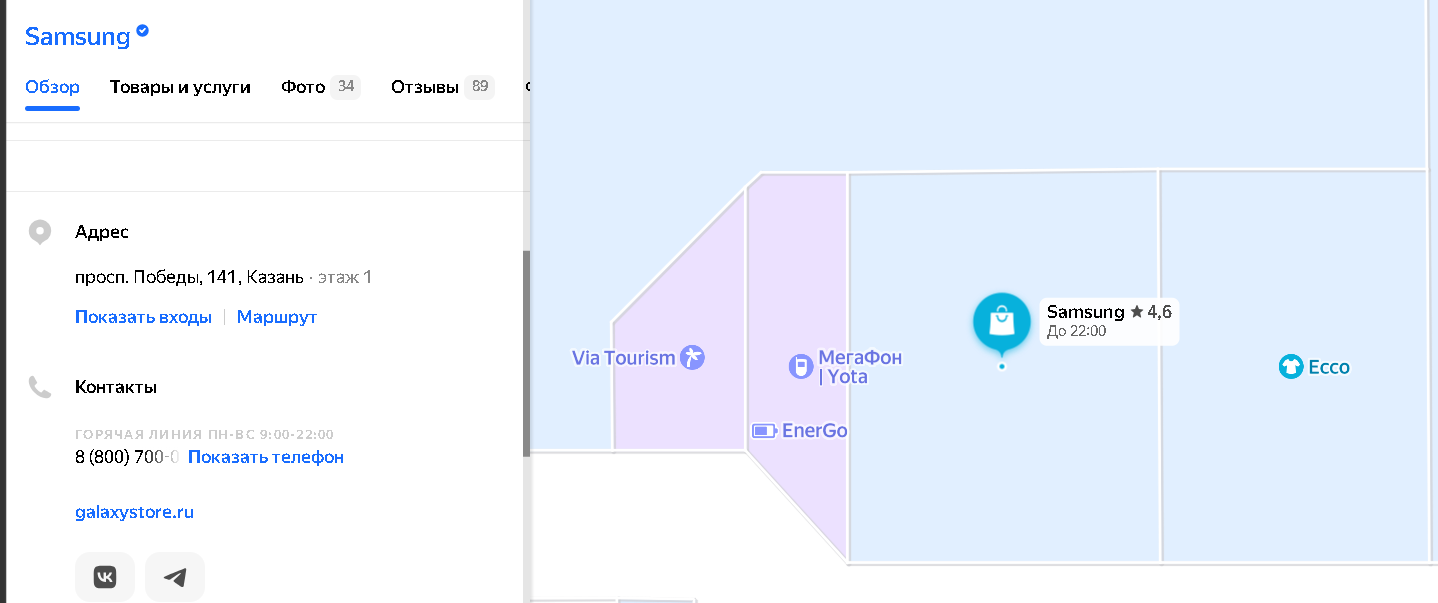Image resolution: width=1438 pixels, height=603 pixels.
Task: Click the sidebar vertical scrollbar
Action: point(527,353)
